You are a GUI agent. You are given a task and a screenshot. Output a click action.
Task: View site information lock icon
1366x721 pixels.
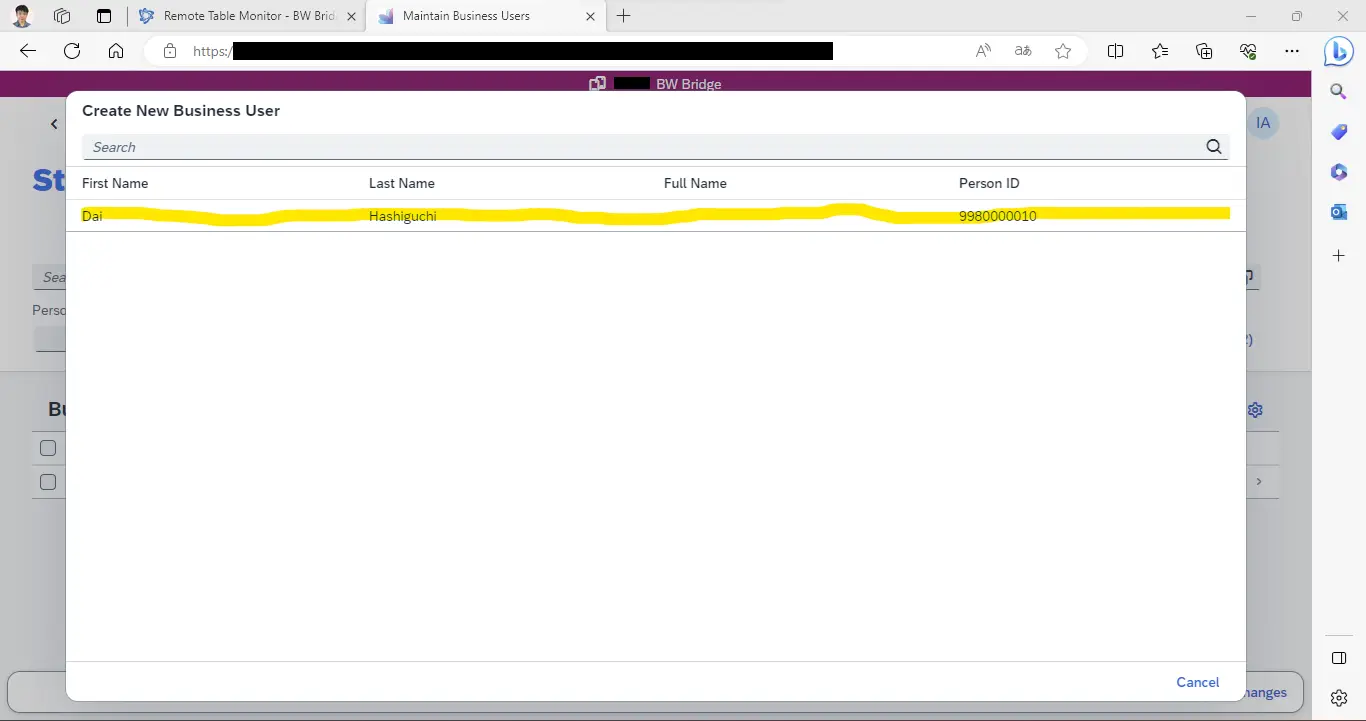click(170, 51)
